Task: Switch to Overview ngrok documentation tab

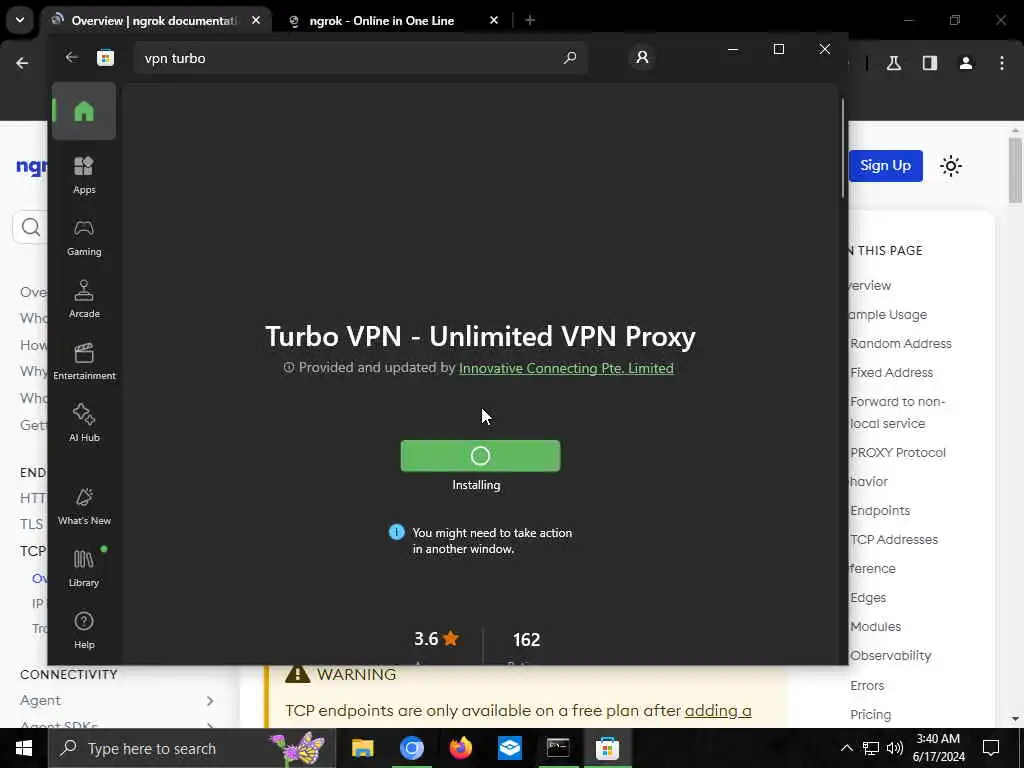Action: (x=154, y=21)
